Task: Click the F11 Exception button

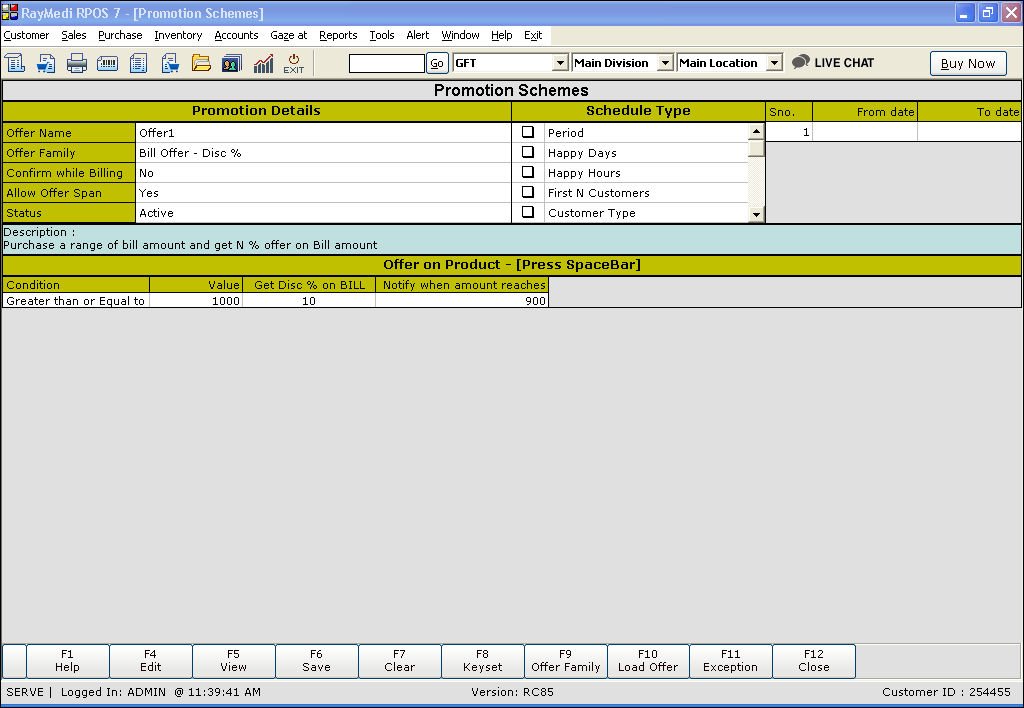Action: (730, 661)
